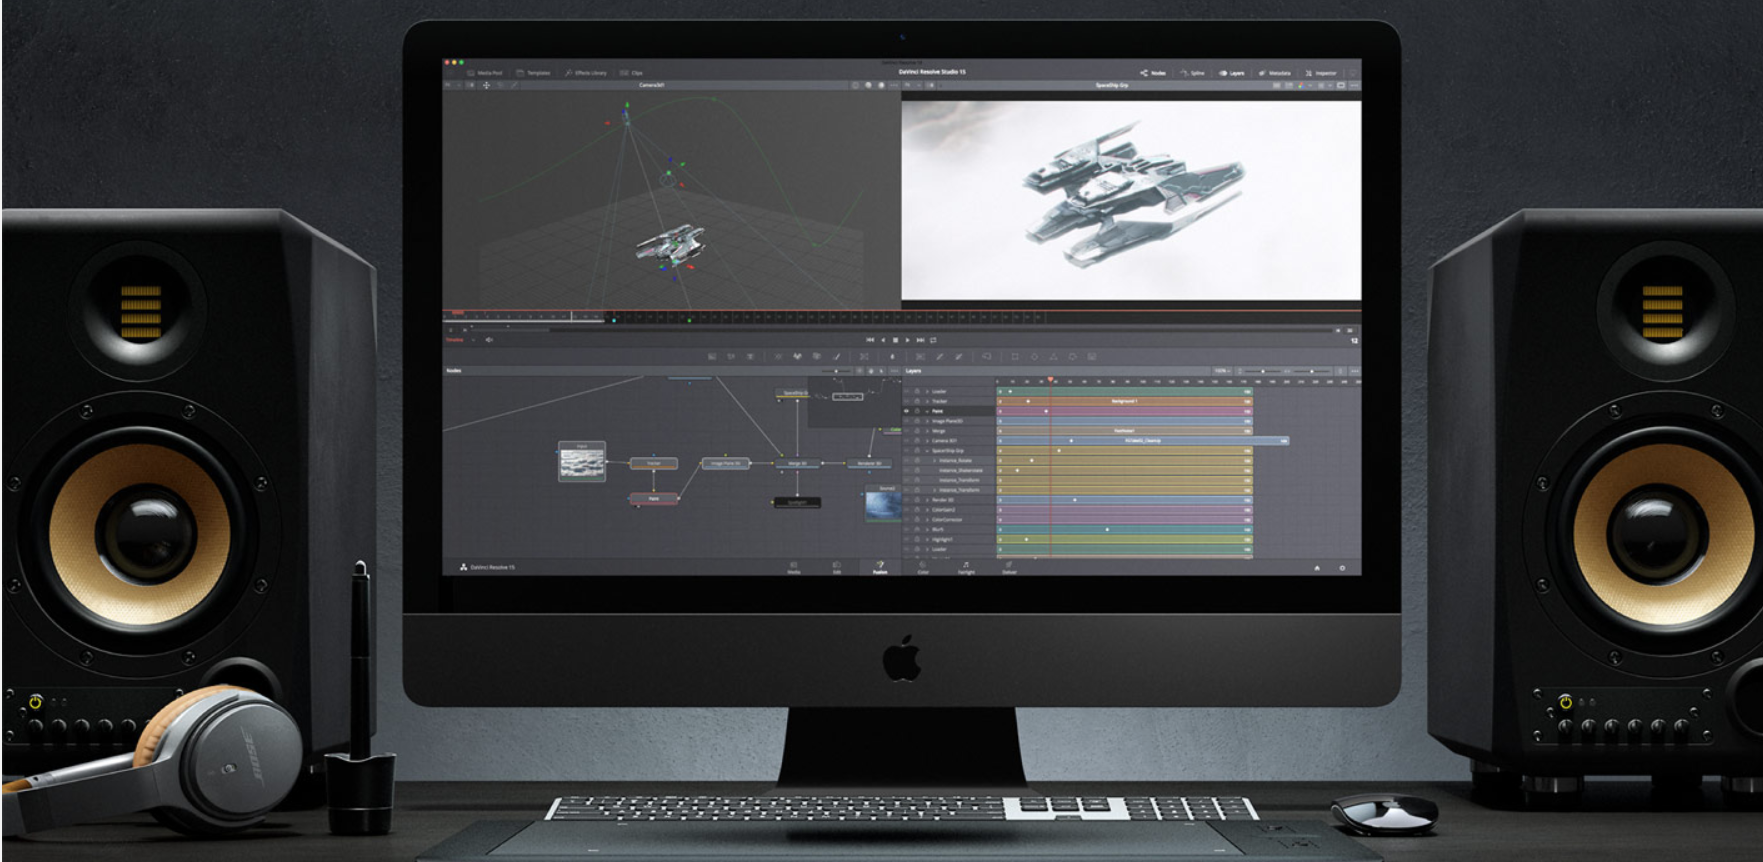Open the Metadata panel
This screenshot has height=862, width=1763.
click(1275, 73)
